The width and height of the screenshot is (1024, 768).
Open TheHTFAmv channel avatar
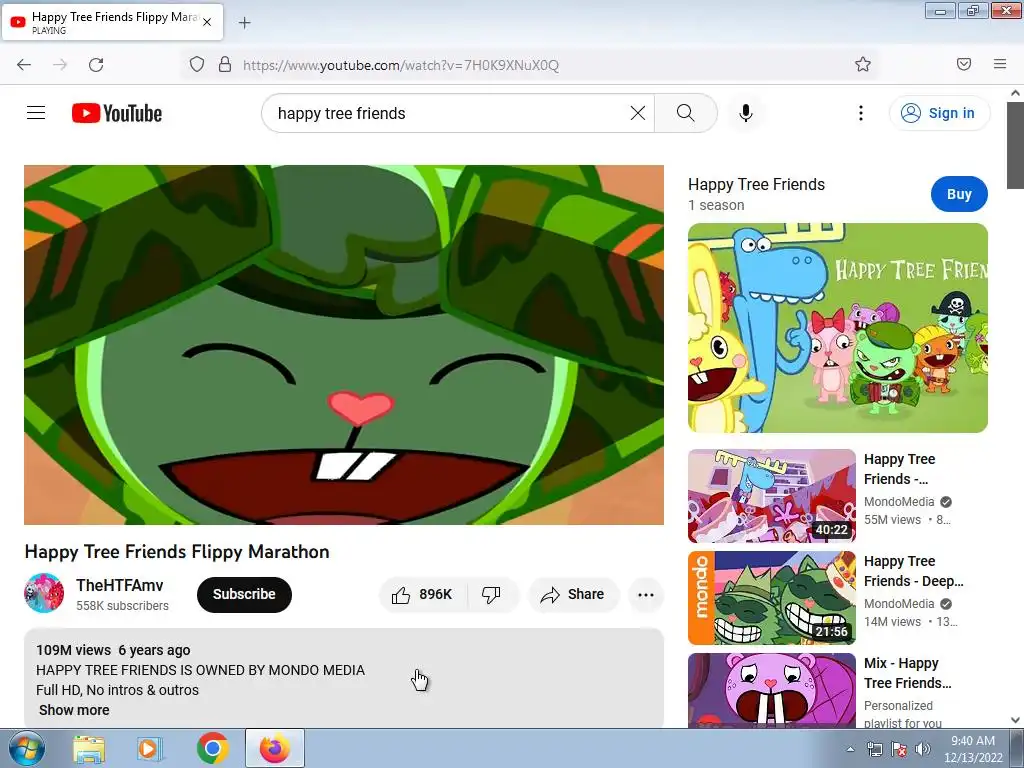pyautogui.click(x=44, y=593)
